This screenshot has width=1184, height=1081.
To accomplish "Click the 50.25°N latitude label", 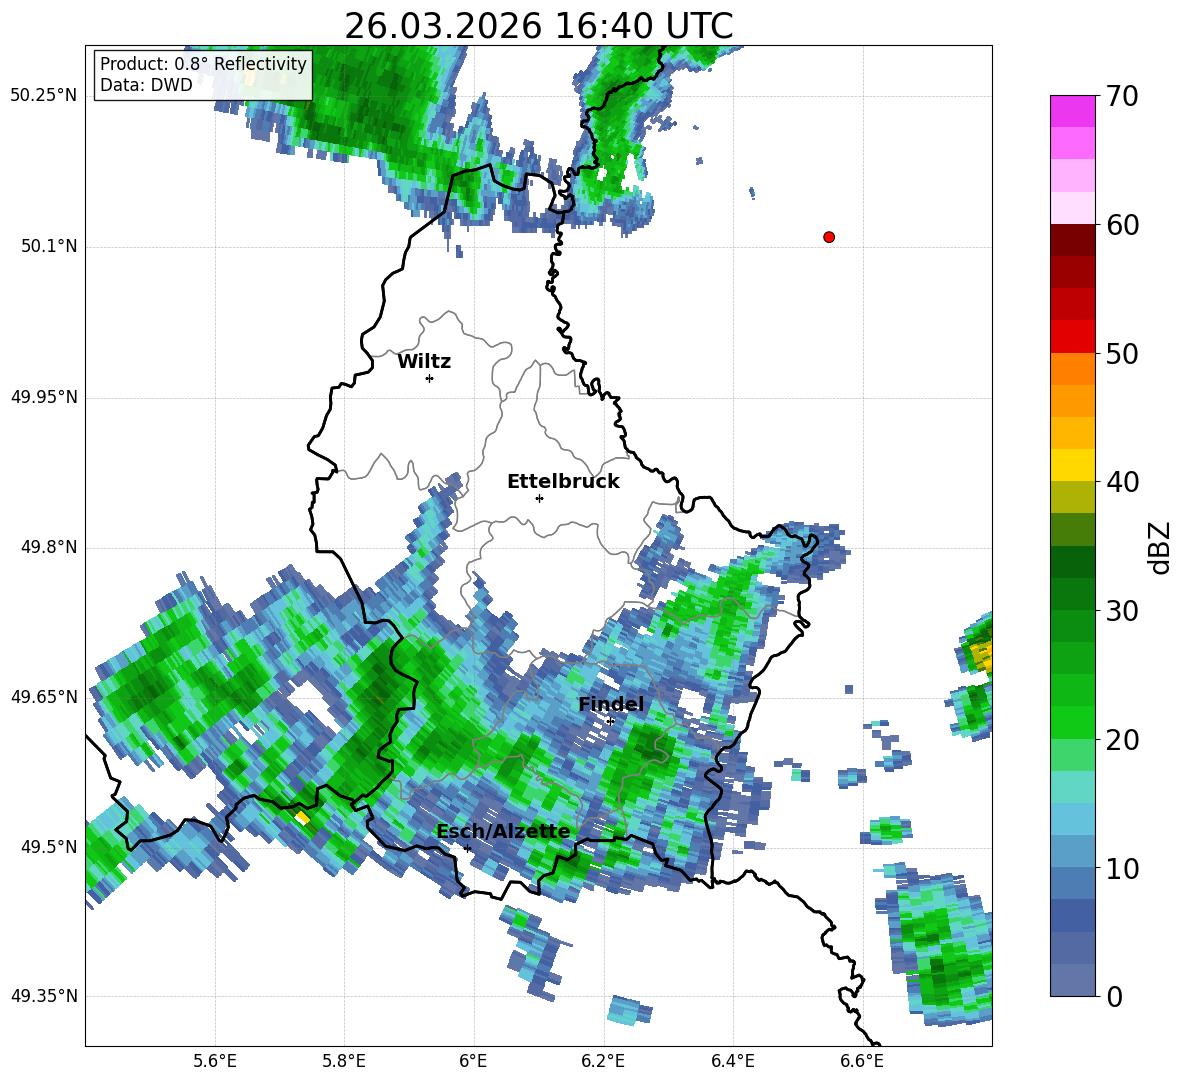I will (44, 96).
